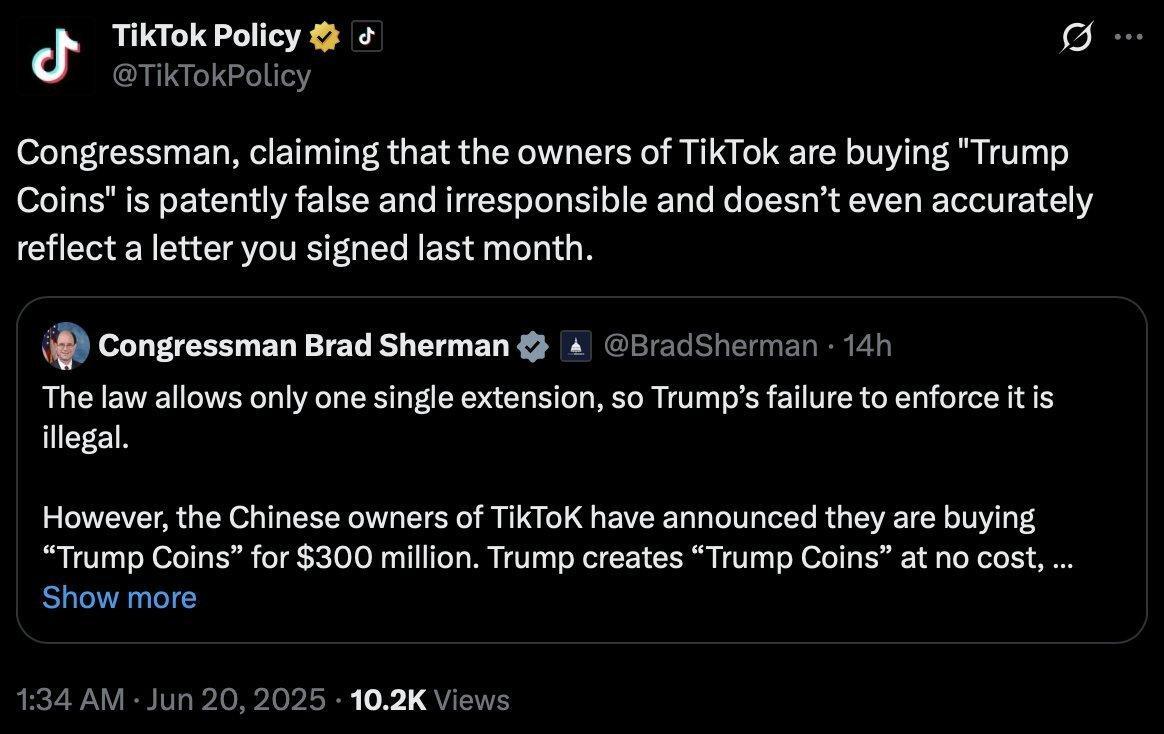This screenshot has width=1164, height=734.
Task: Click Brad Sherman's profile picture
Action: (65, 346)
